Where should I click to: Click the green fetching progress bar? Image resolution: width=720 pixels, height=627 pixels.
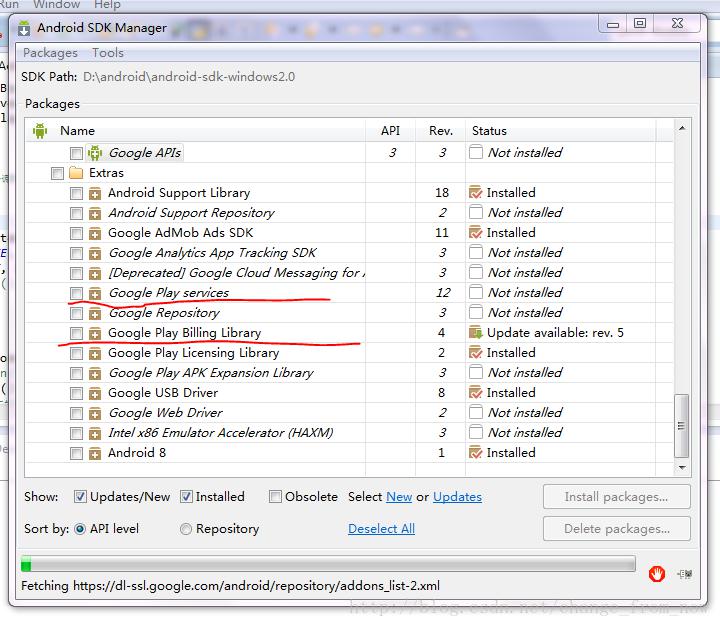click(x=328, y=564)
